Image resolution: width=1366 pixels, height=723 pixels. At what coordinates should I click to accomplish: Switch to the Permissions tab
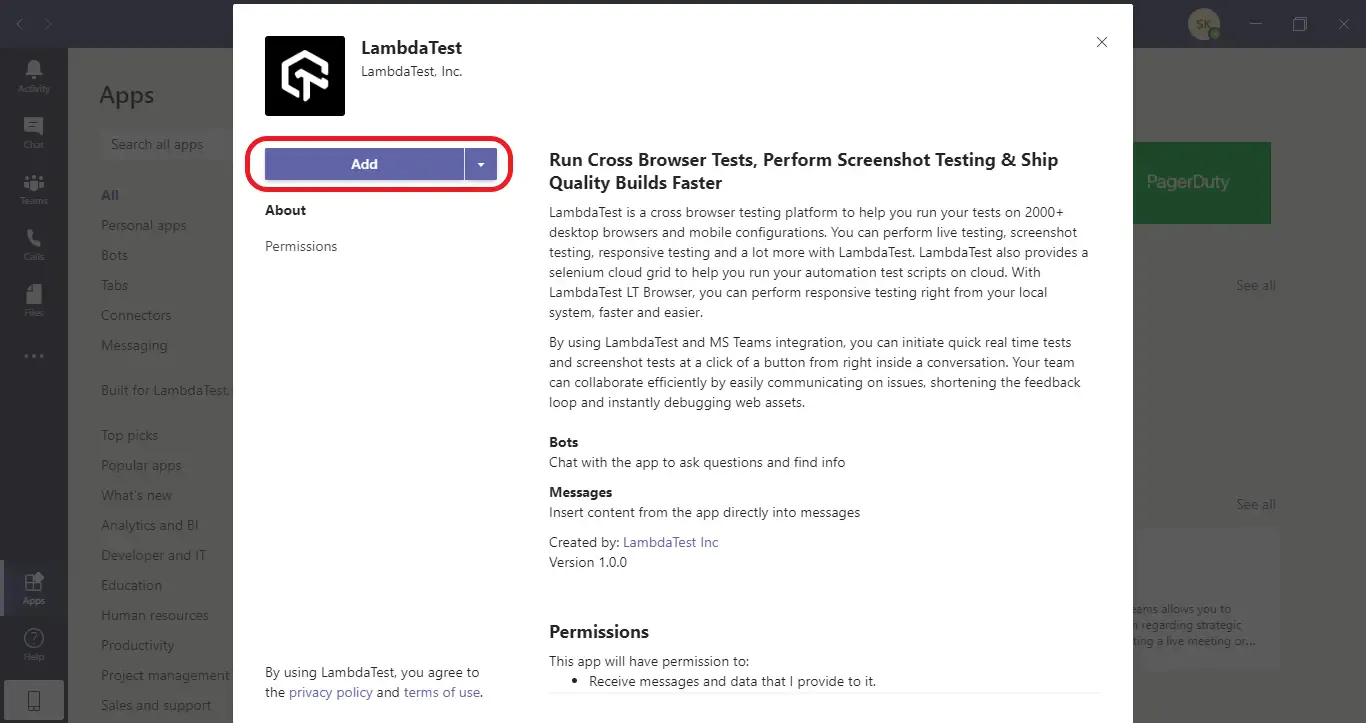(300, 246)
